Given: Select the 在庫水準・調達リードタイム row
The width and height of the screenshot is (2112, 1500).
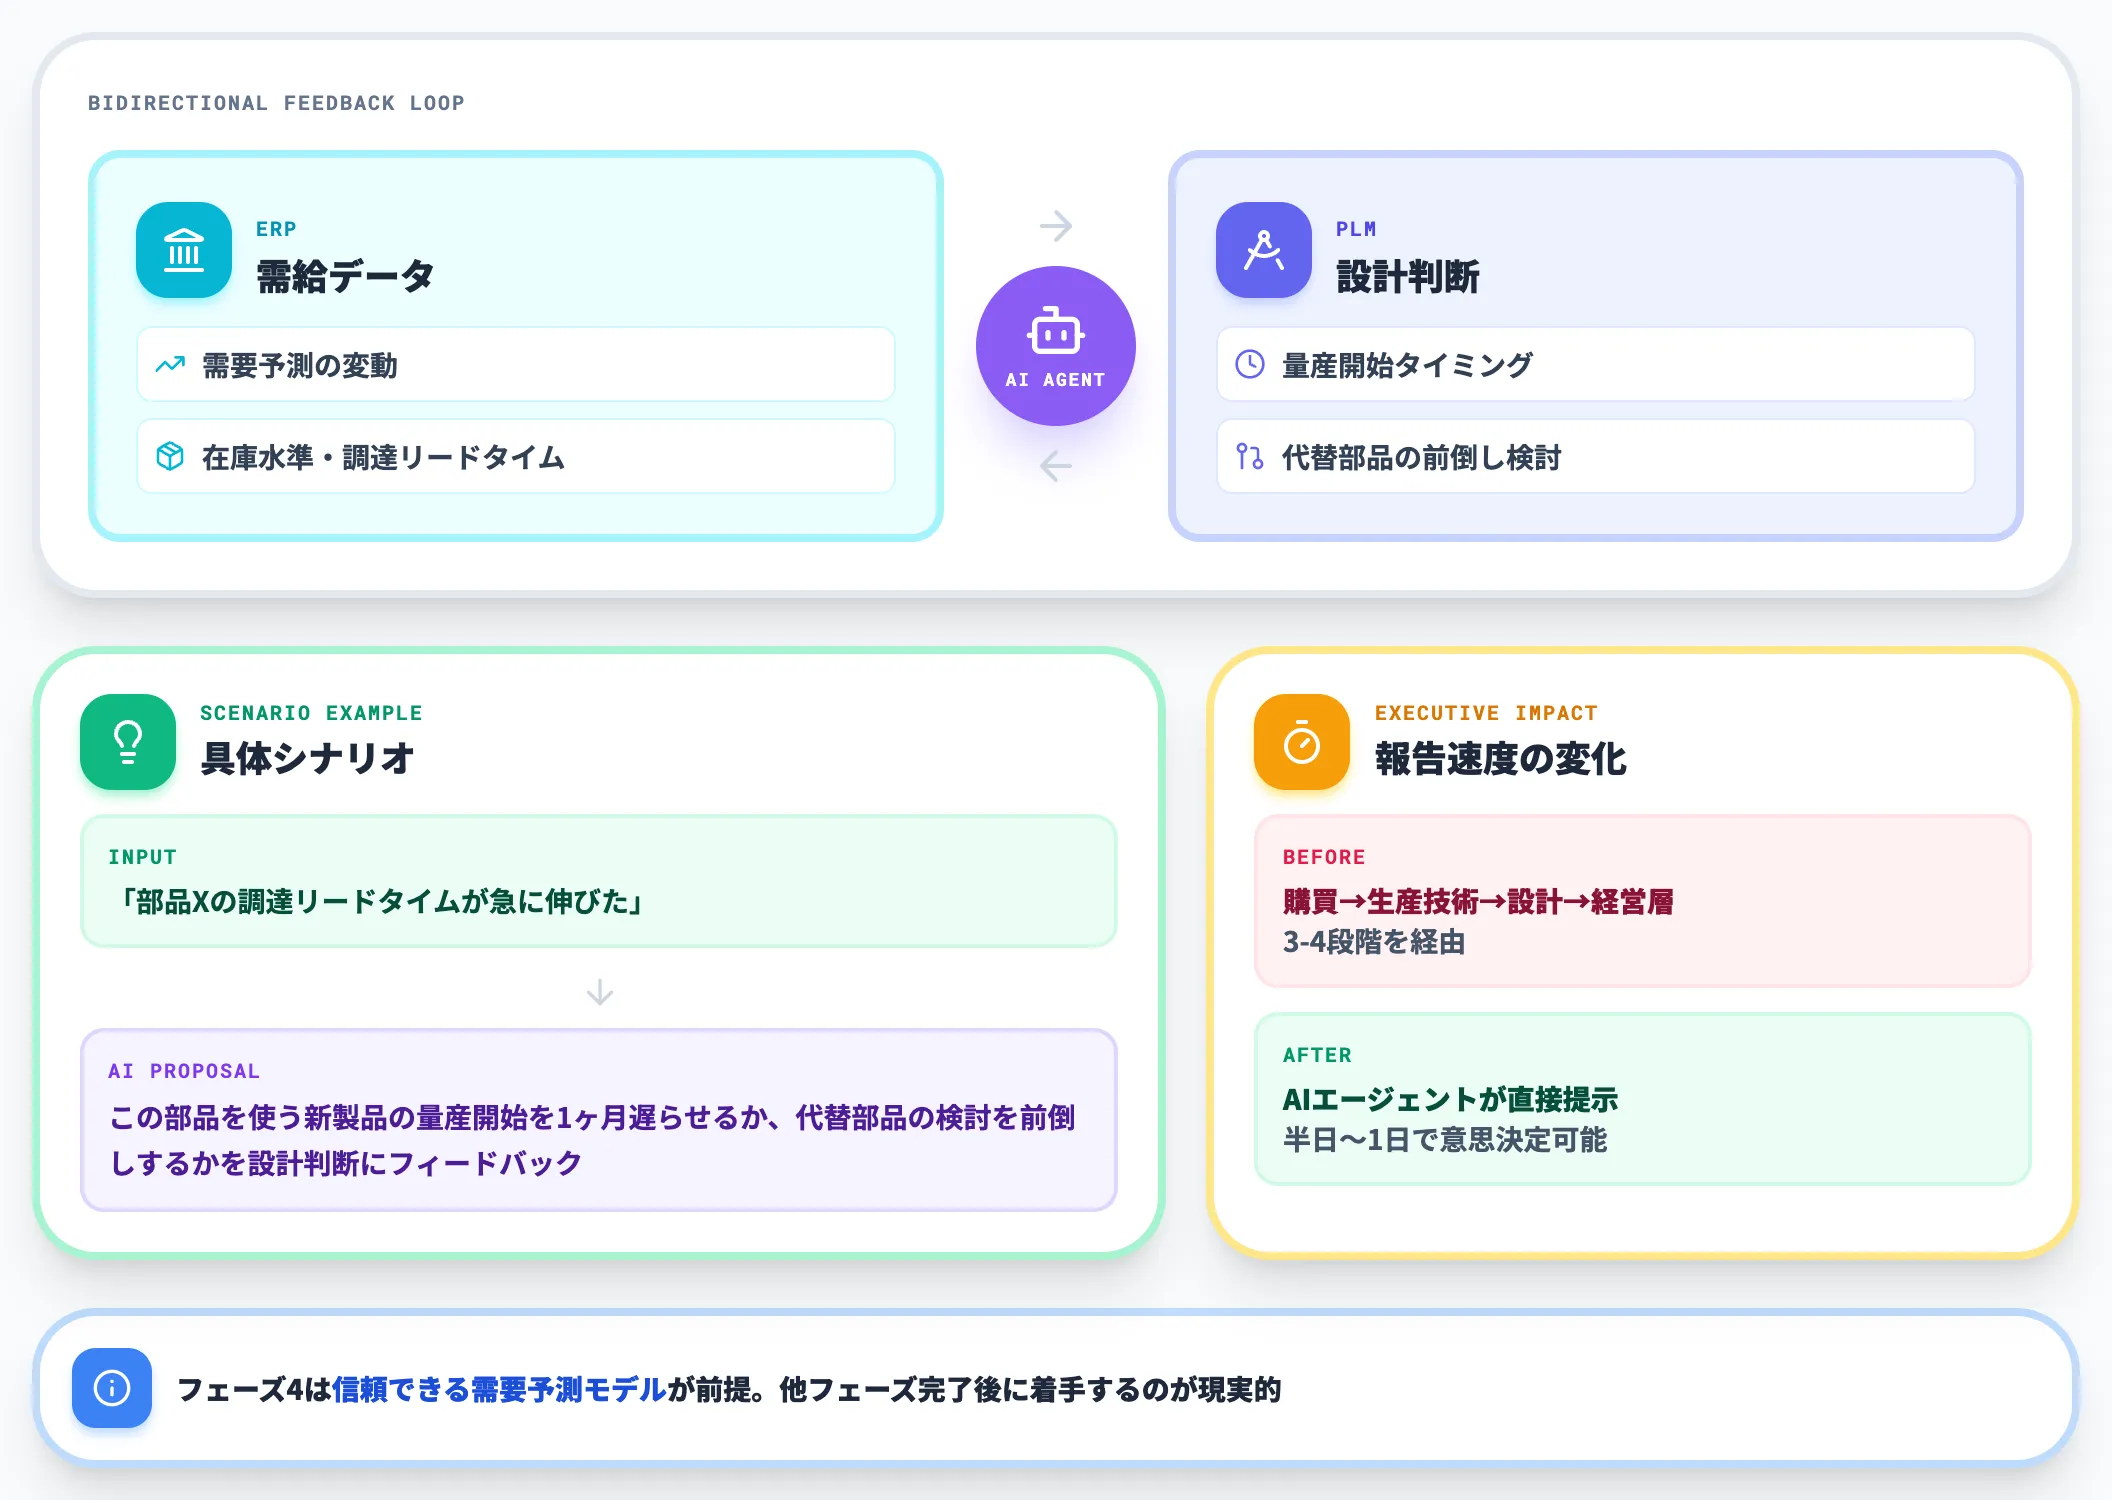Looking at the screenshot, I should coord(516,457).
